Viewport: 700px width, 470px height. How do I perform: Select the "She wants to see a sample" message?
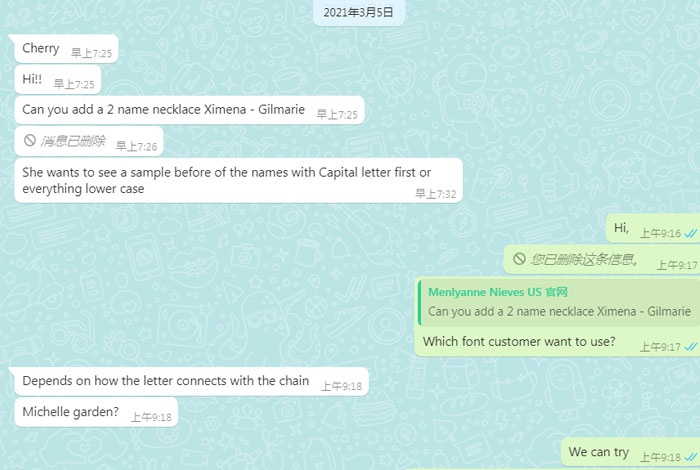pos(238,180)
